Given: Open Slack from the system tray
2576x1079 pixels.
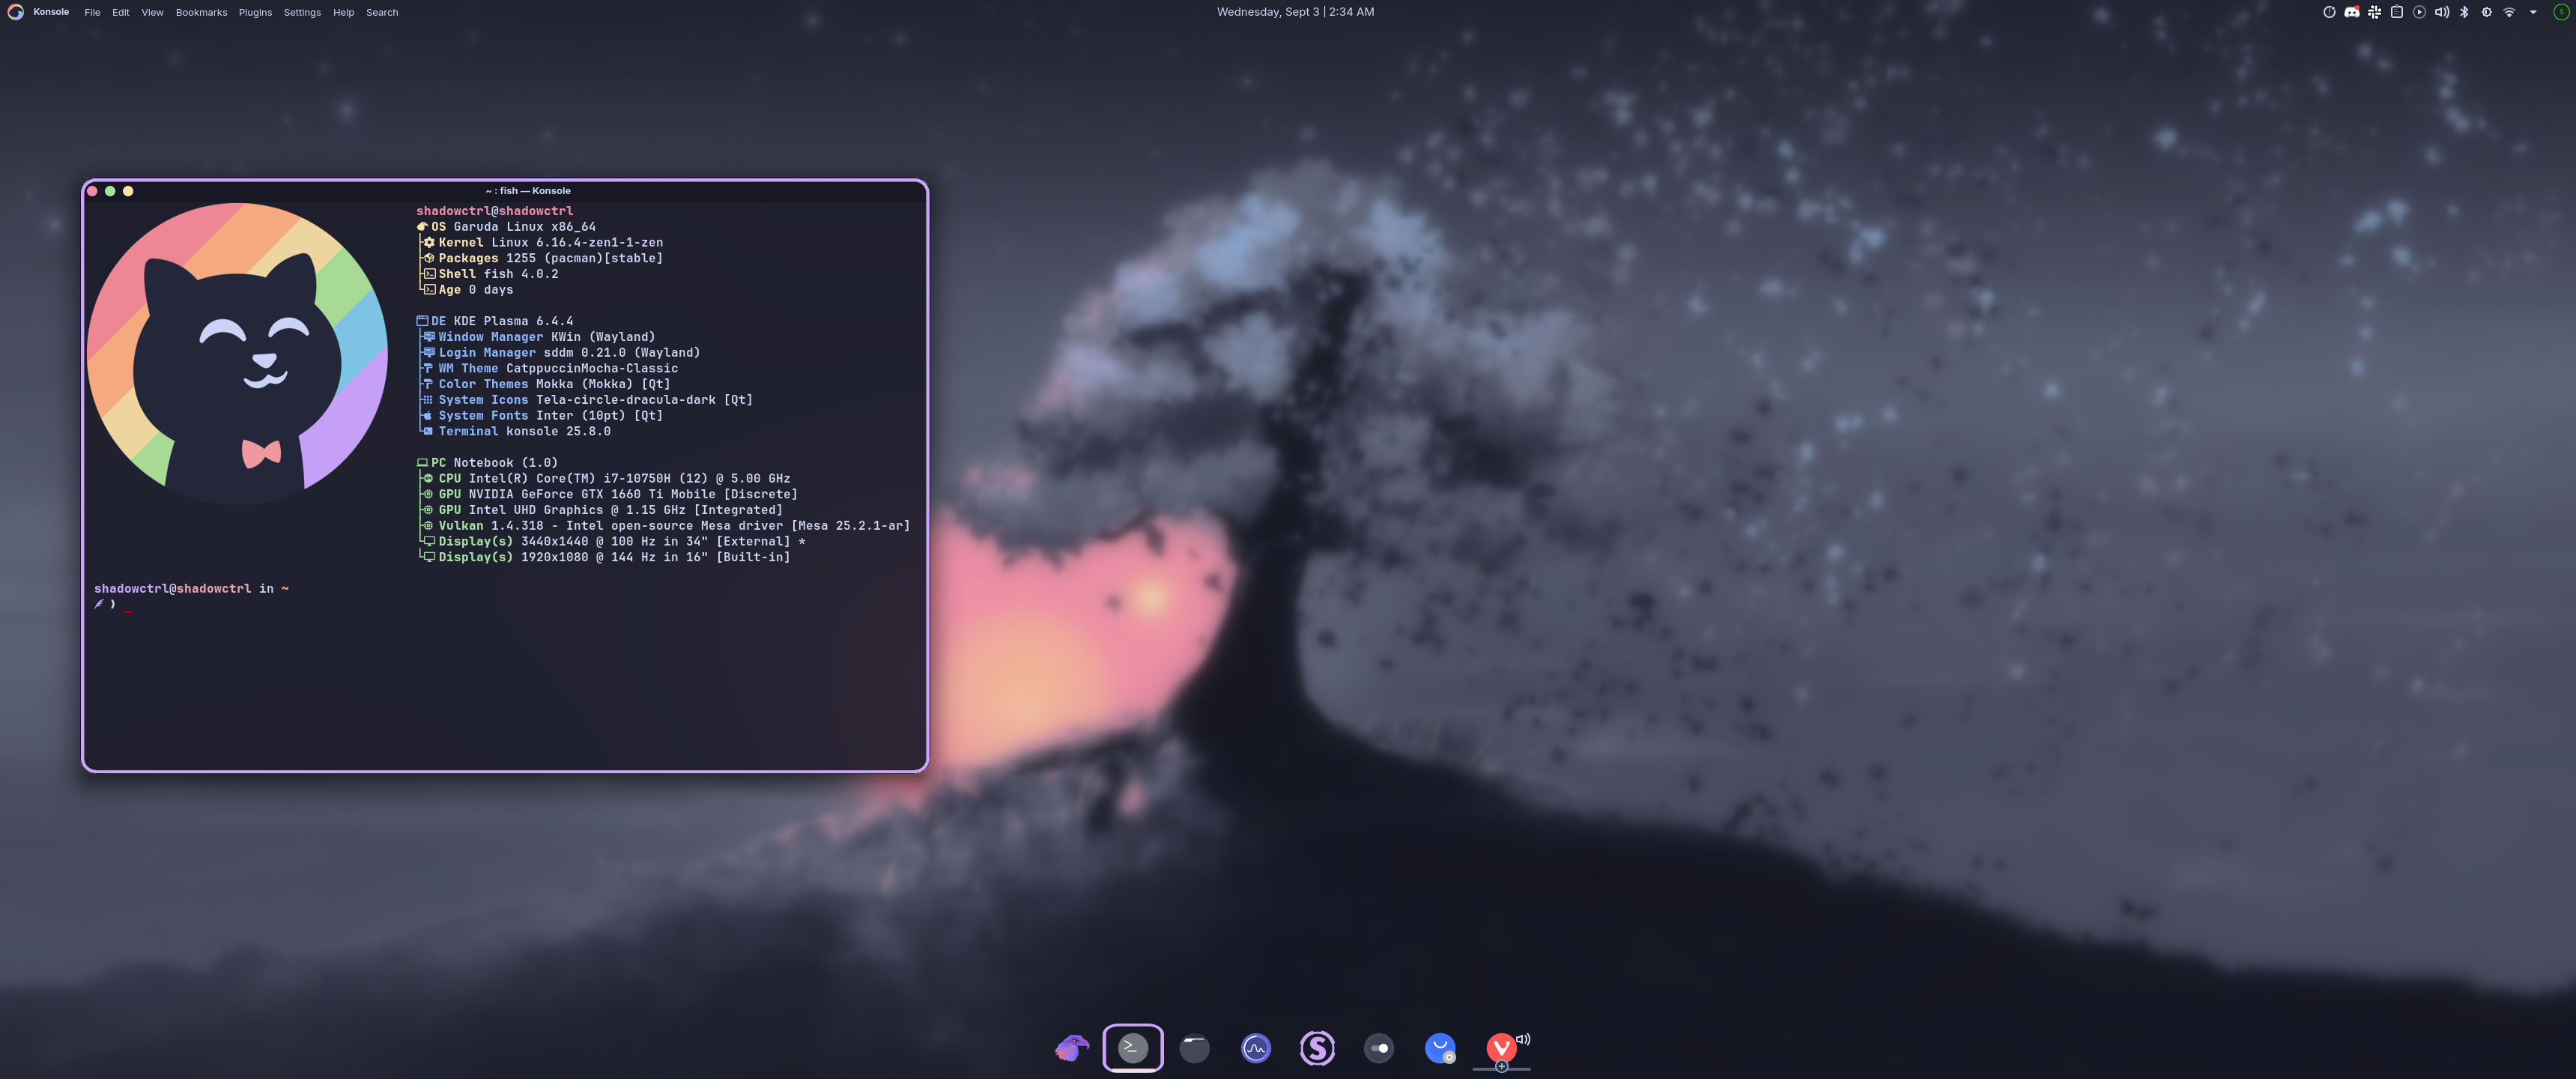Looking at the screenshot, I should tap(2374, 12).
